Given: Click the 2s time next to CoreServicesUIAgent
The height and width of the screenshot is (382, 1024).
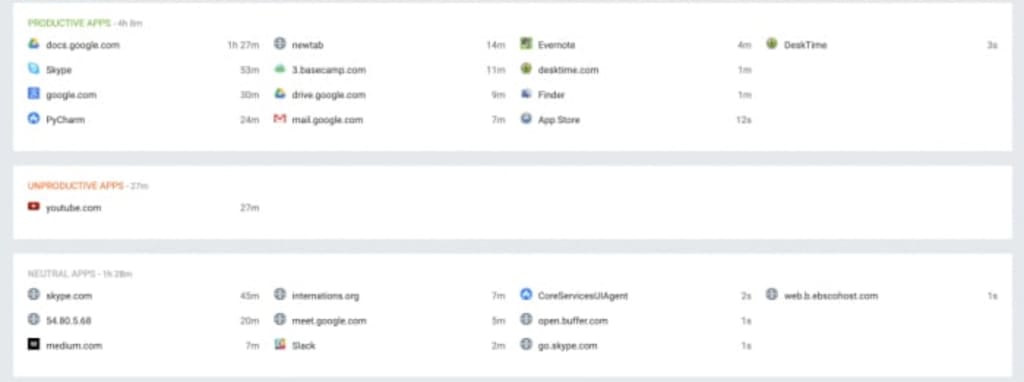Looking at the screenshot, I should pyautogui.click(x=746, y=296).
